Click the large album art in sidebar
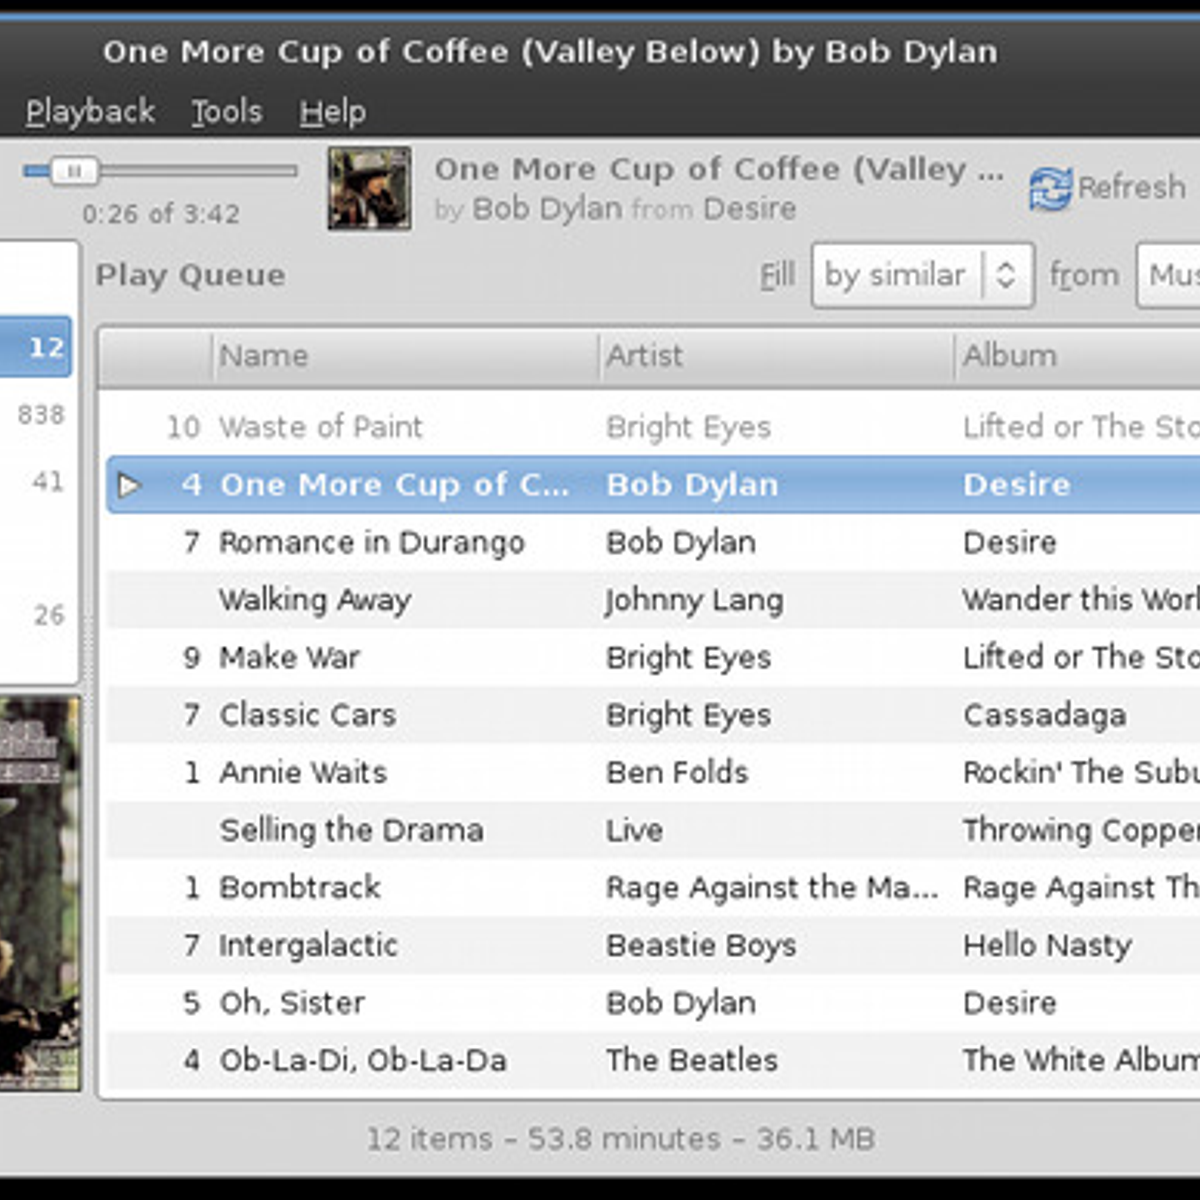The width and height of the screenshot is (1200, 1200). [39, 893]
